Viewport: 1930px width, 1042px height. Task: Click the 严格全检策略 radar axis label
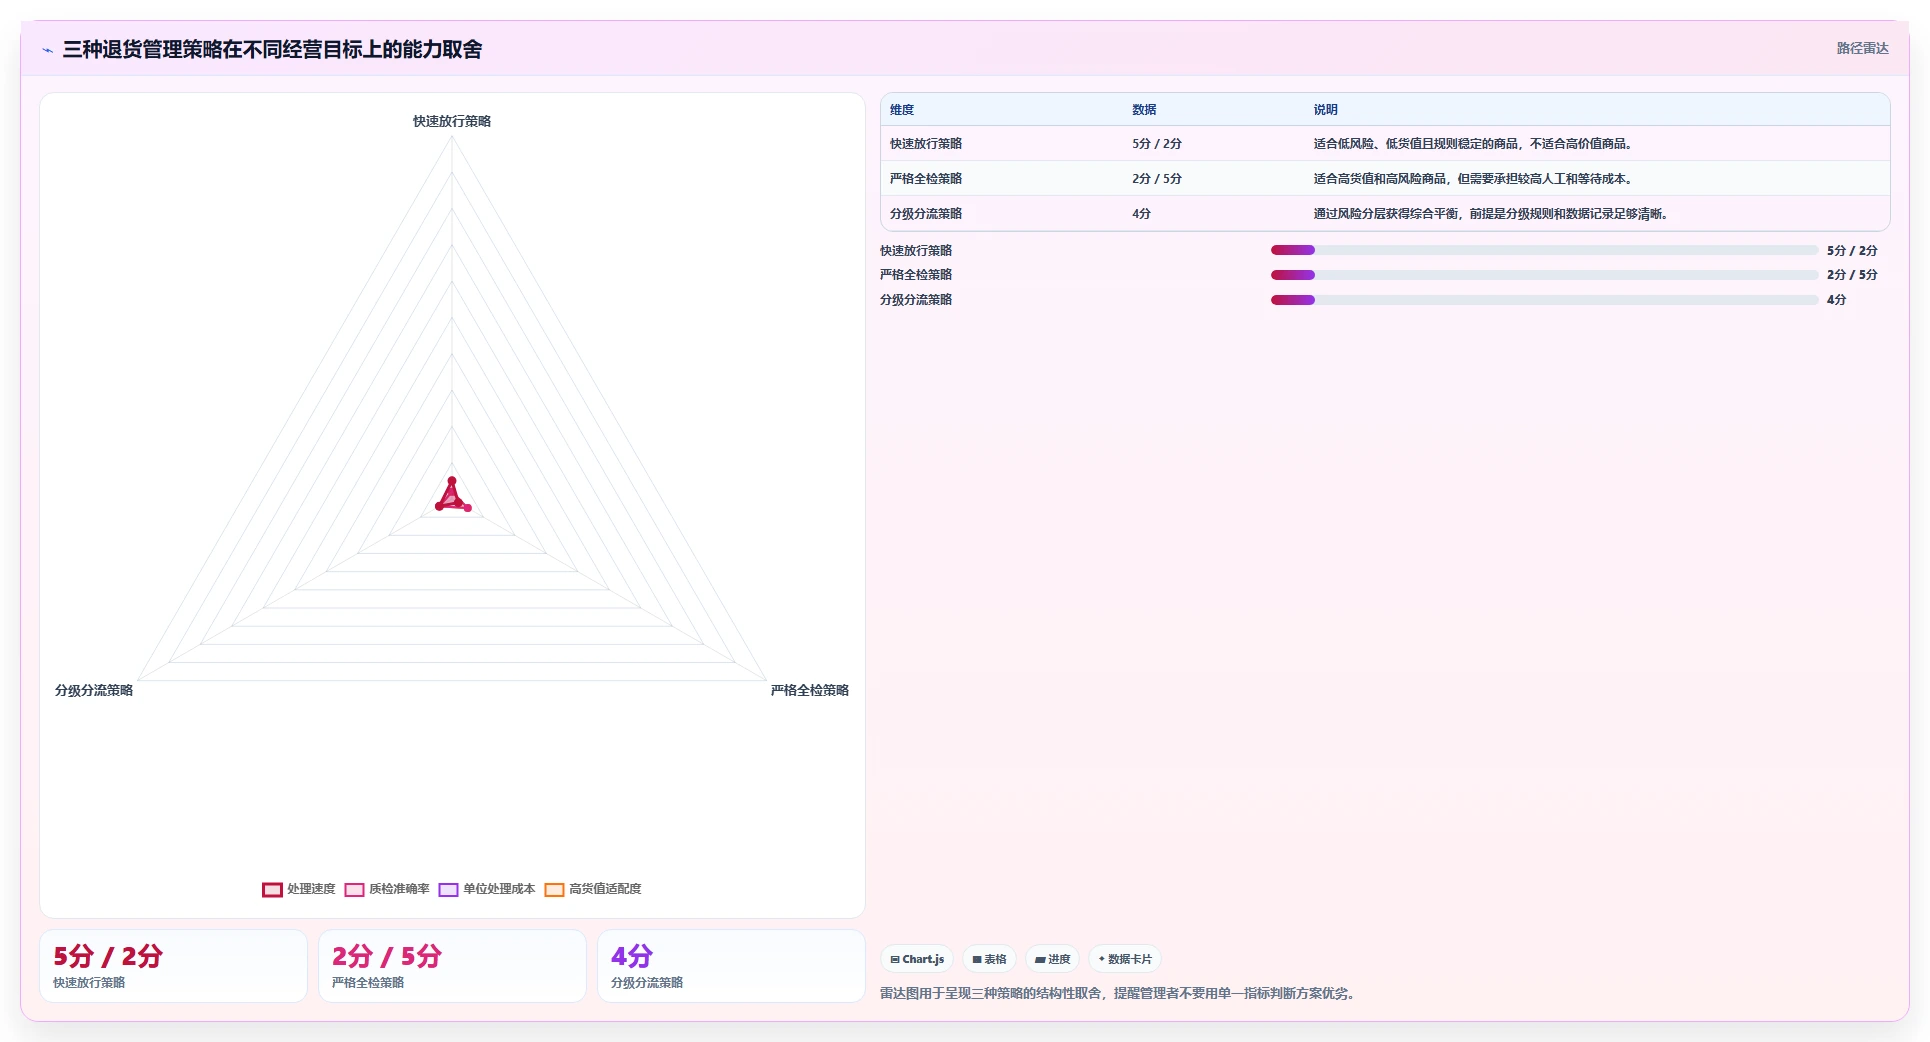pos(810,690)
